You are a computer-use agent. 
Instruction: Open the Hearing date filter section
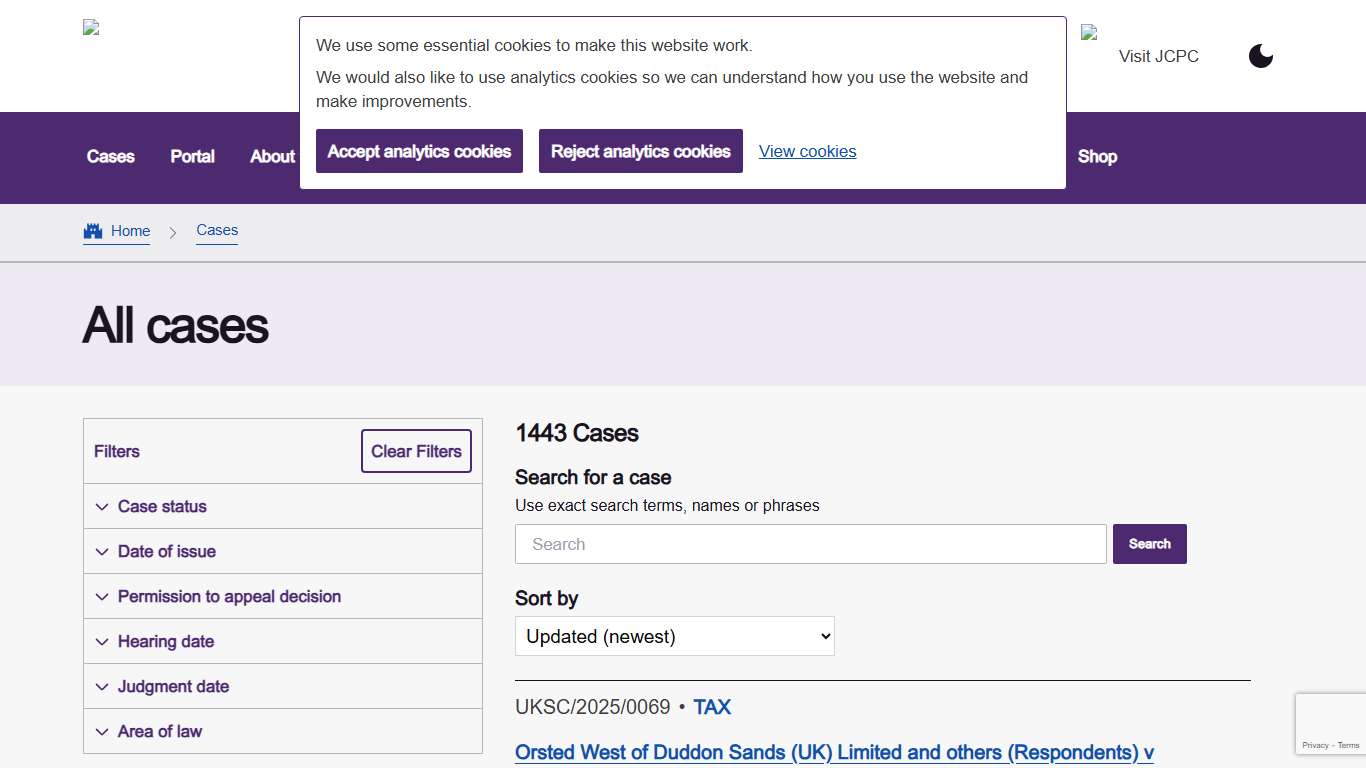point(102,641)
